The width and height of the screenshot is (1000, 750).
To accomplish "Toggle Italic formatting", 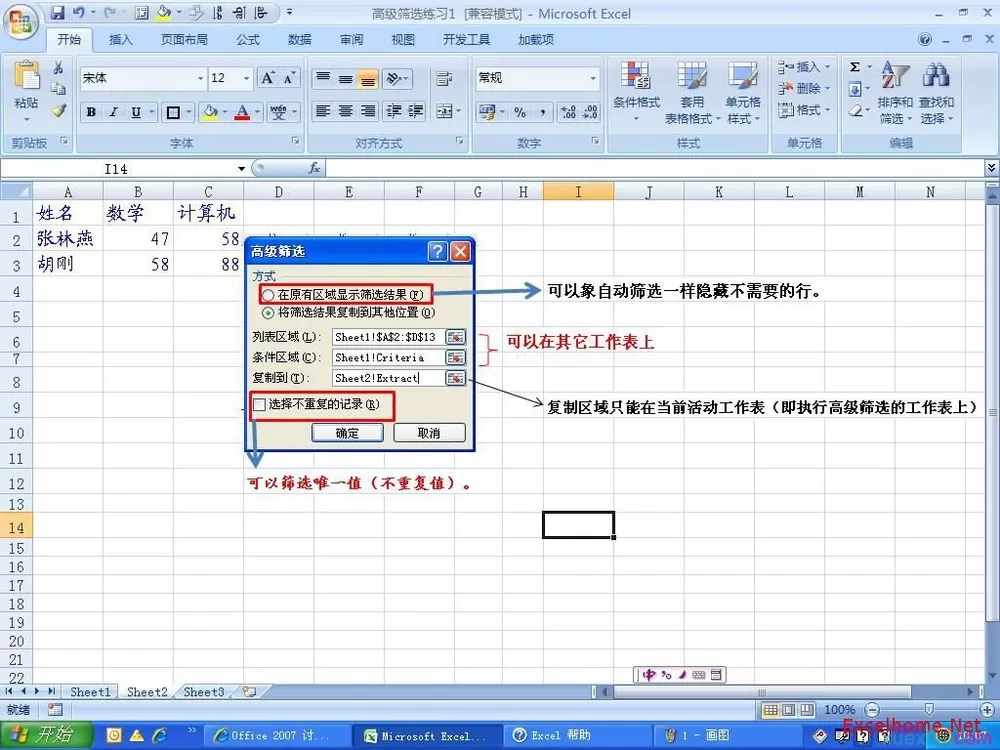I will coord(114,112).
